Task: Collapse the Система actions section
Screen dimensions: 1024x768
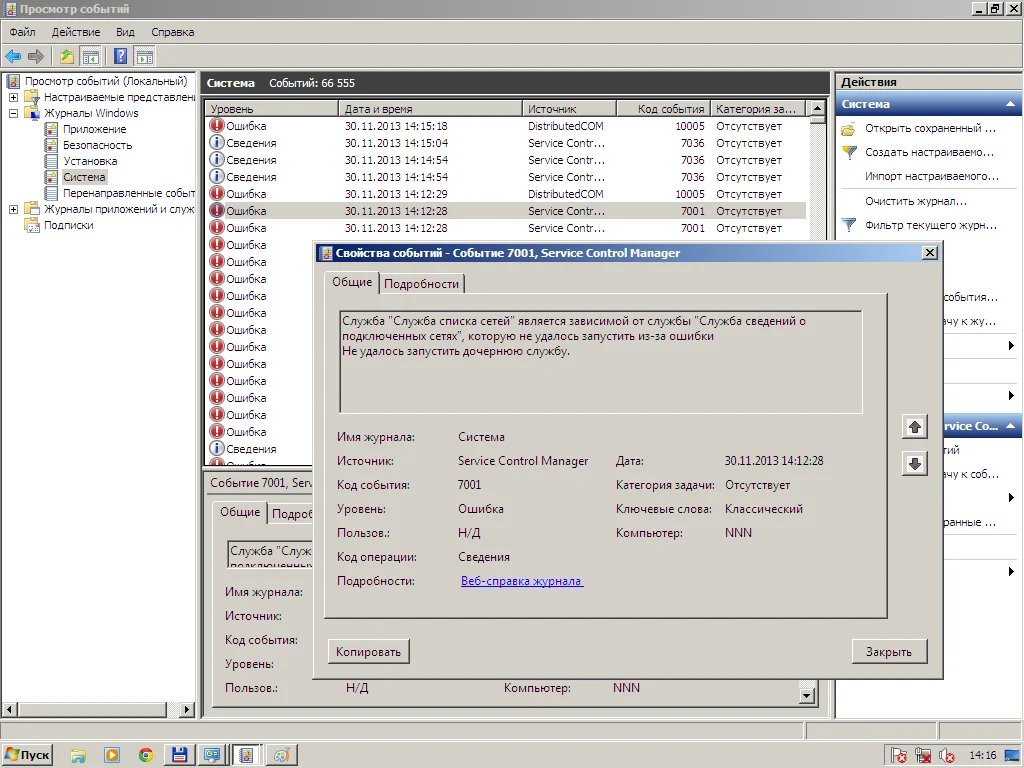Action: click(x=1011, y=104)
